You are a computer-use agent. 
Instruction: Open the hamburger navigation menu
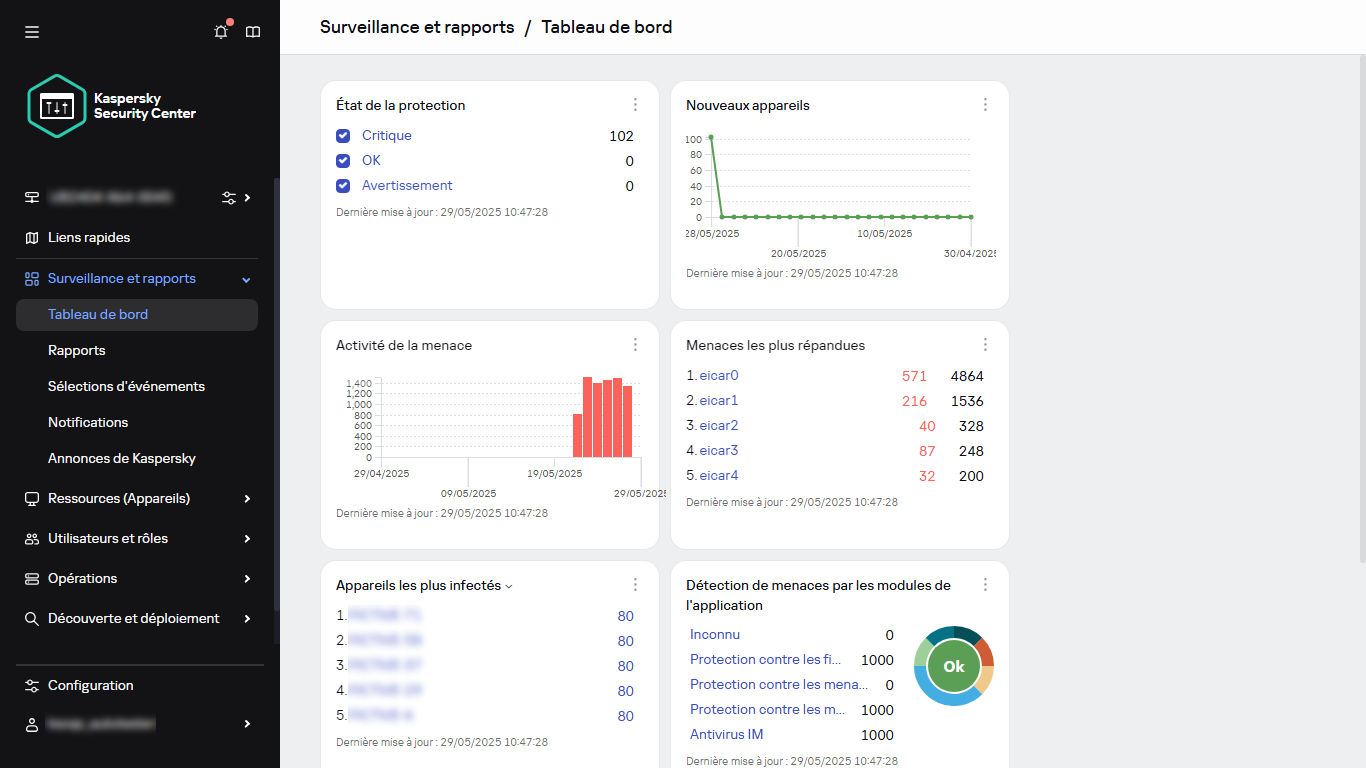(x=31, y=31)
